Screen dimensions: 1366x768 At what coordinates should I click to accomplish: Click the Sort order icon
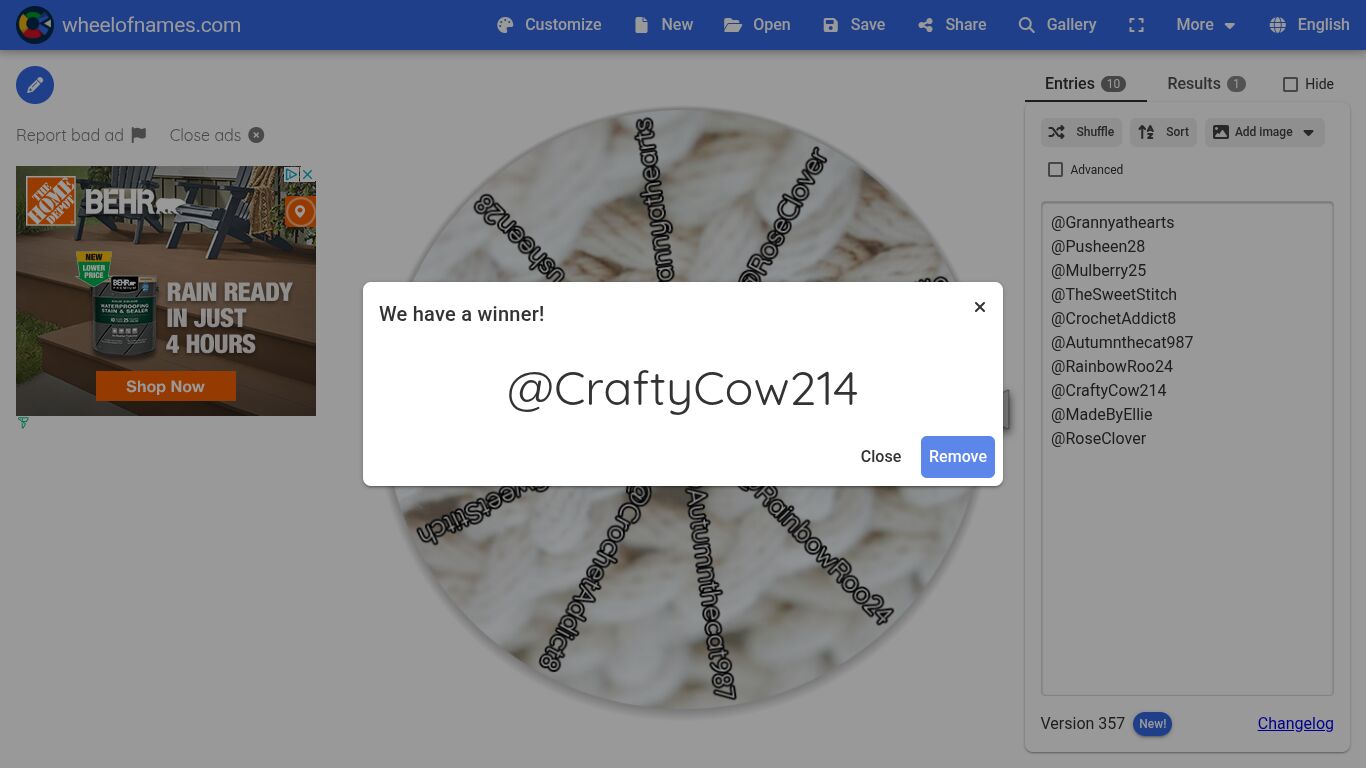pyautogui.click(x=1146, y=132)
